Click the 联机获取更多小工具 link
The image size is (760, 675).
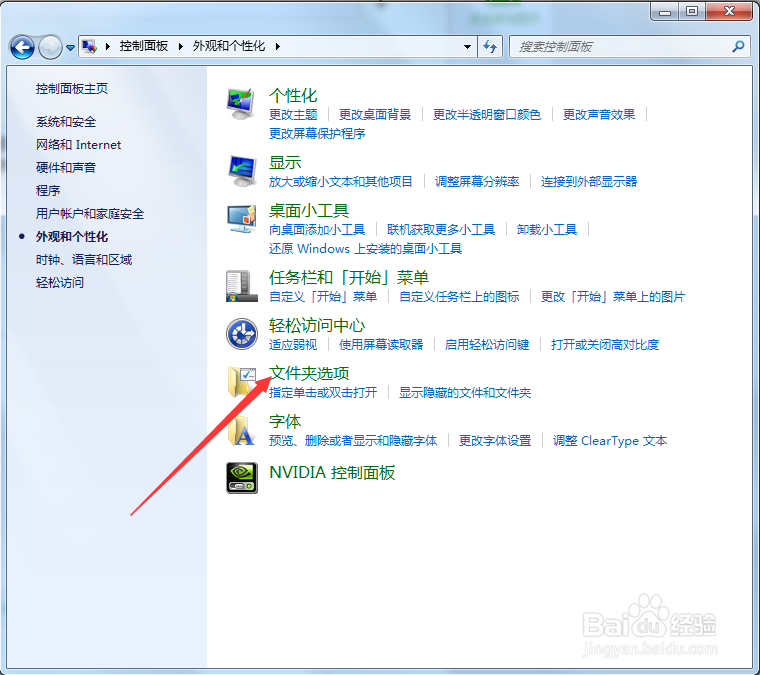pyautogui.click(x=441, y=229)
